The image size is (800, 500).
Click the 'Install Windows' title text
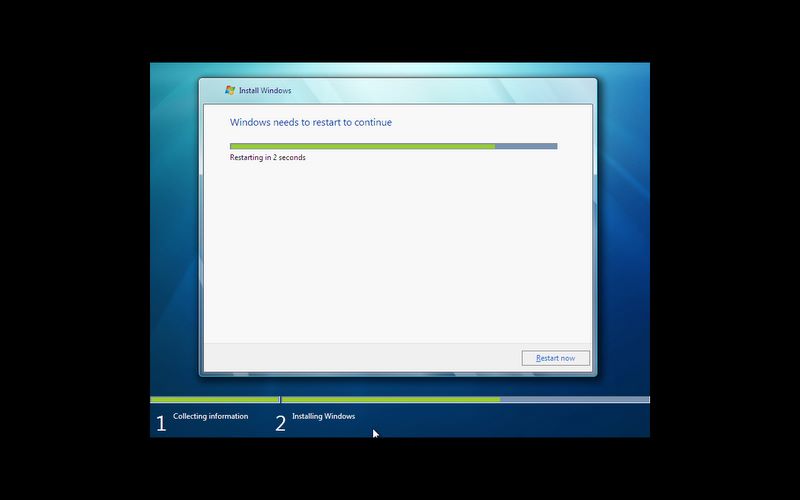click(x=265, y=90)
